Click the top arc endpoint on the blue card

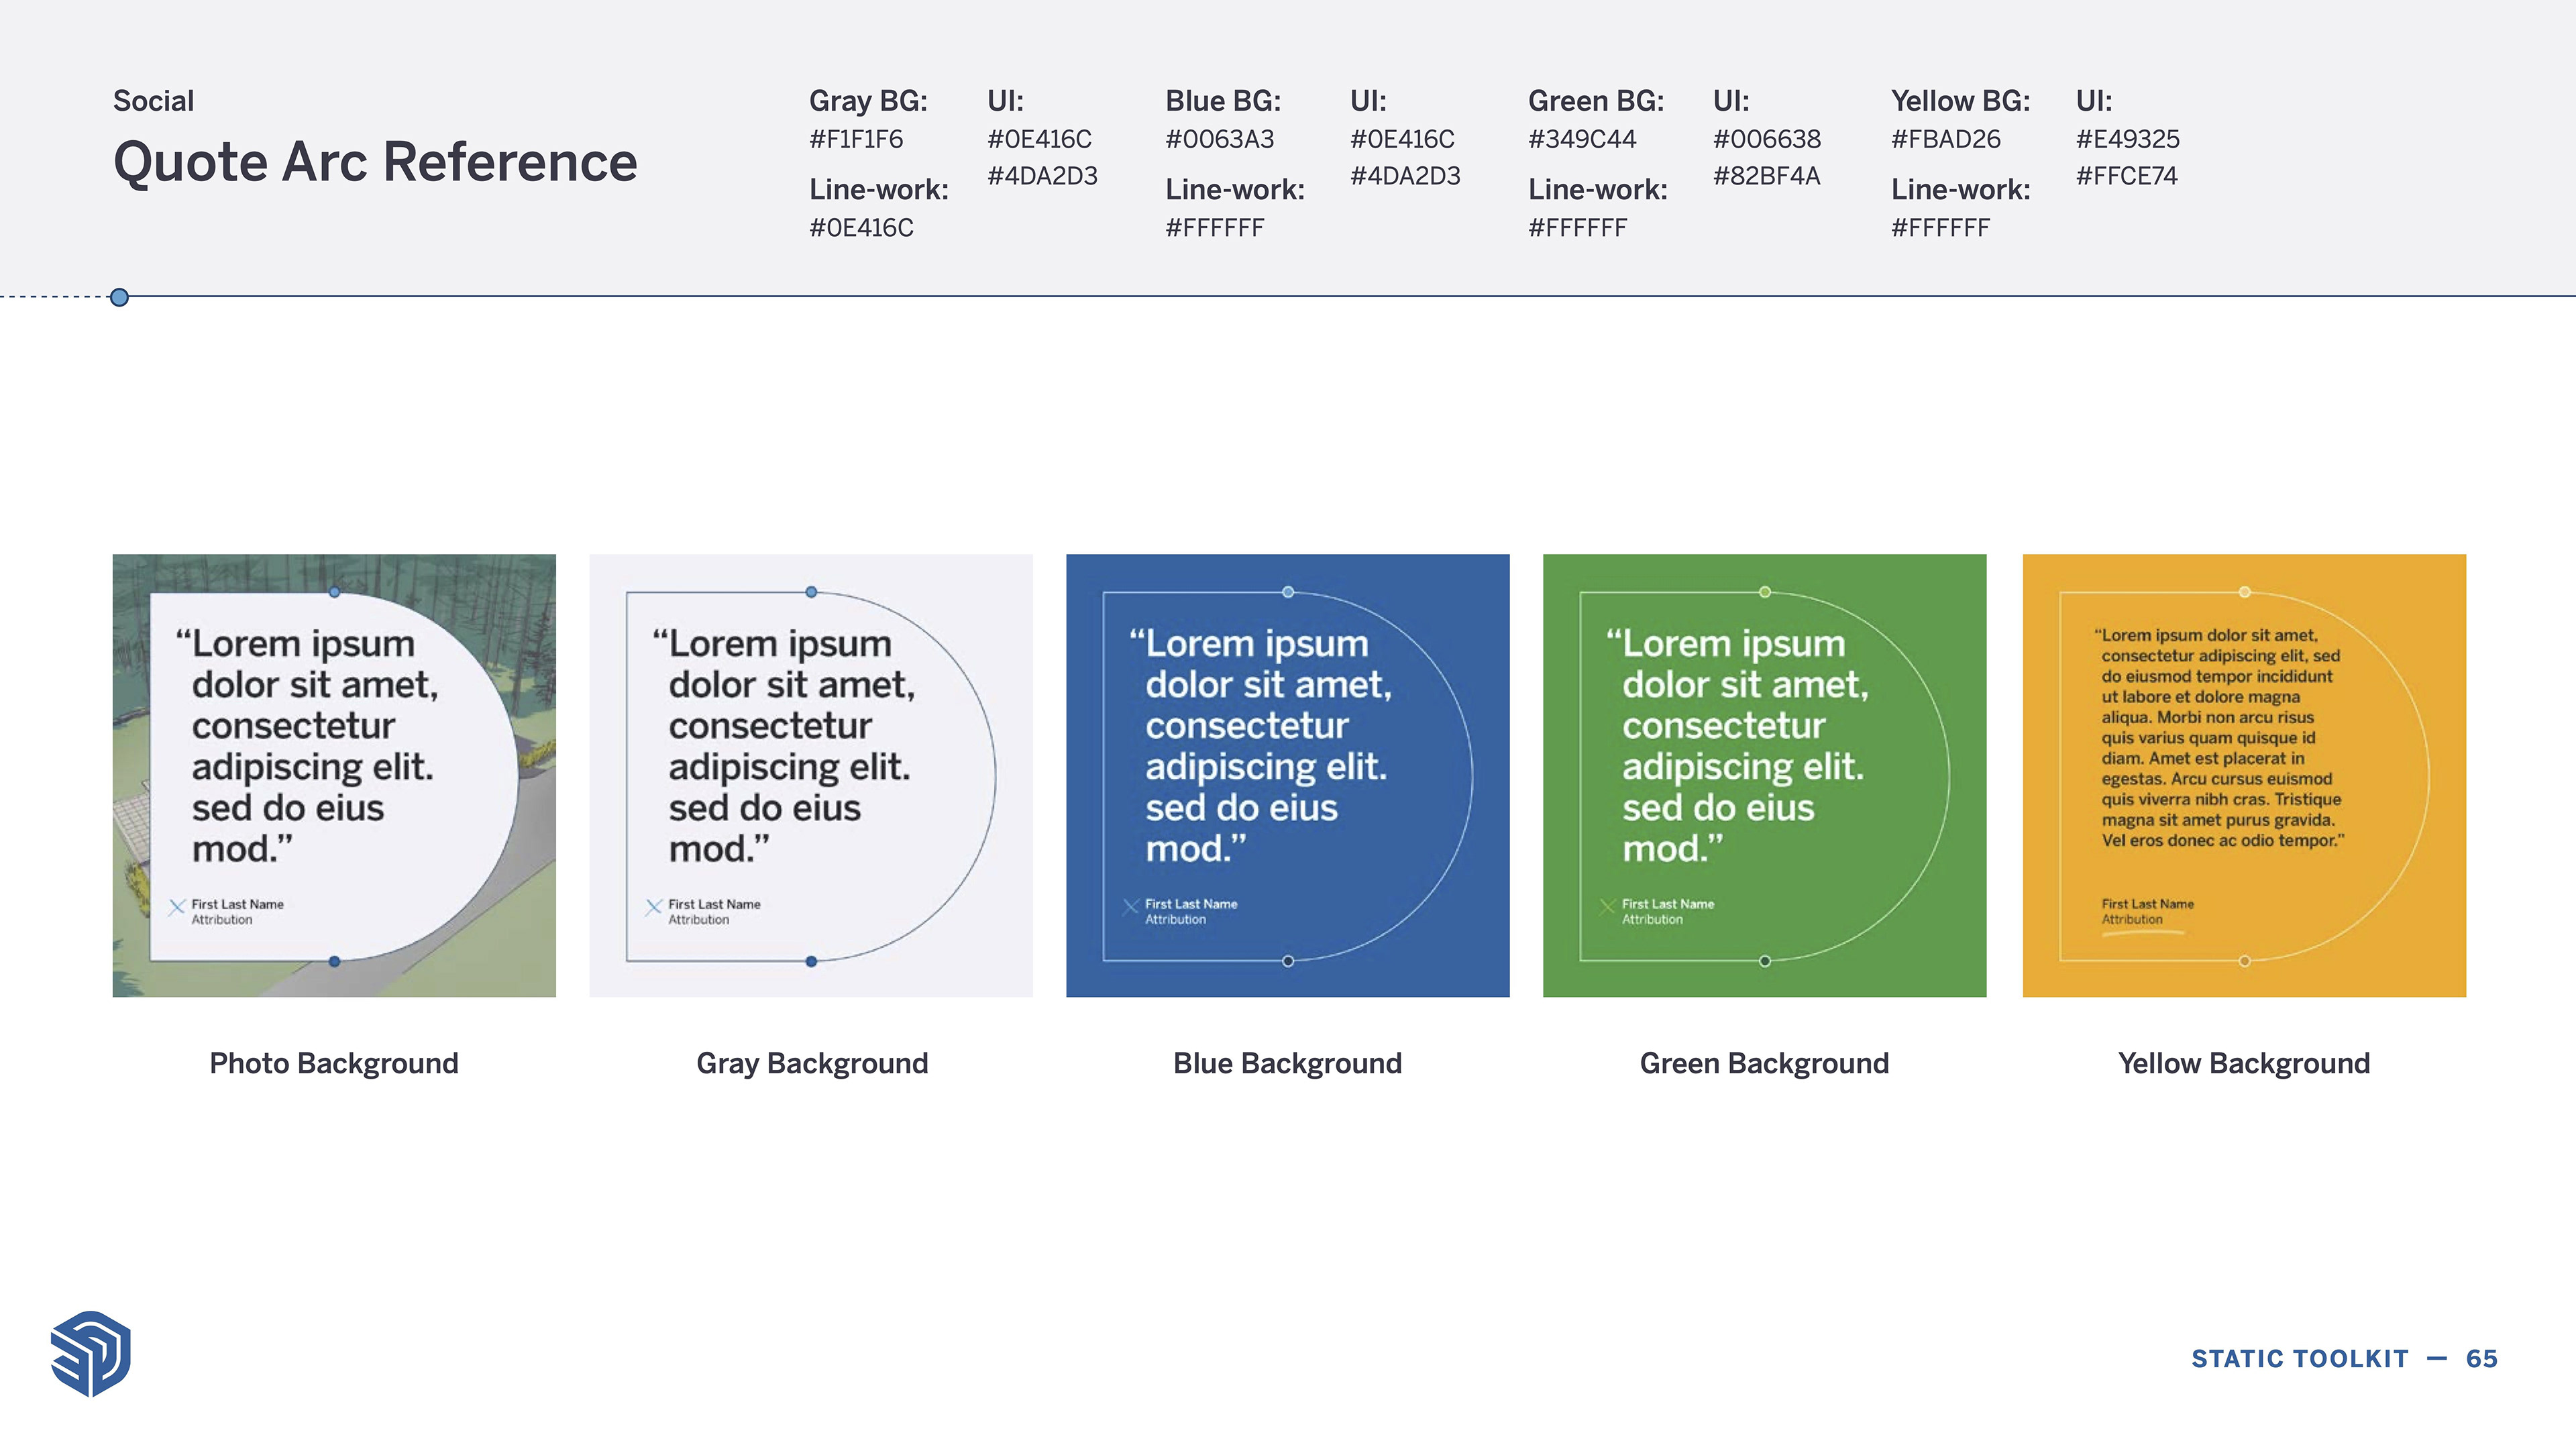click(x=1288, y=592)
